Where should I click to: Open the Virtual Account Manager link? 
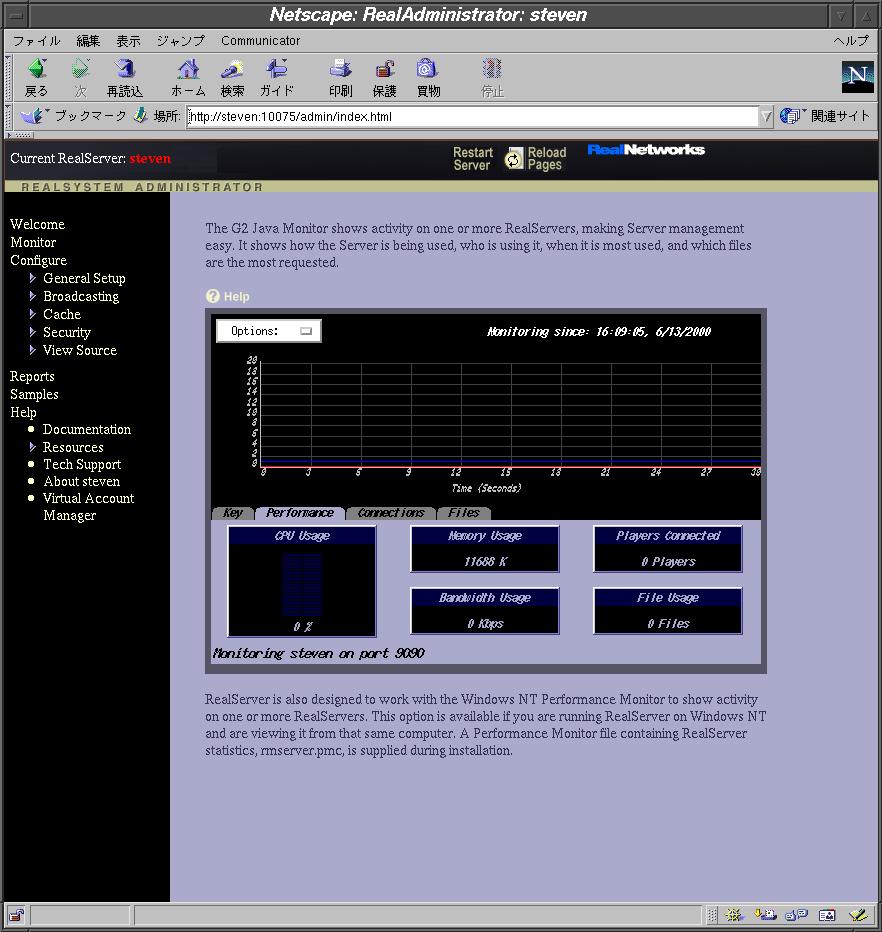point(89,506)
